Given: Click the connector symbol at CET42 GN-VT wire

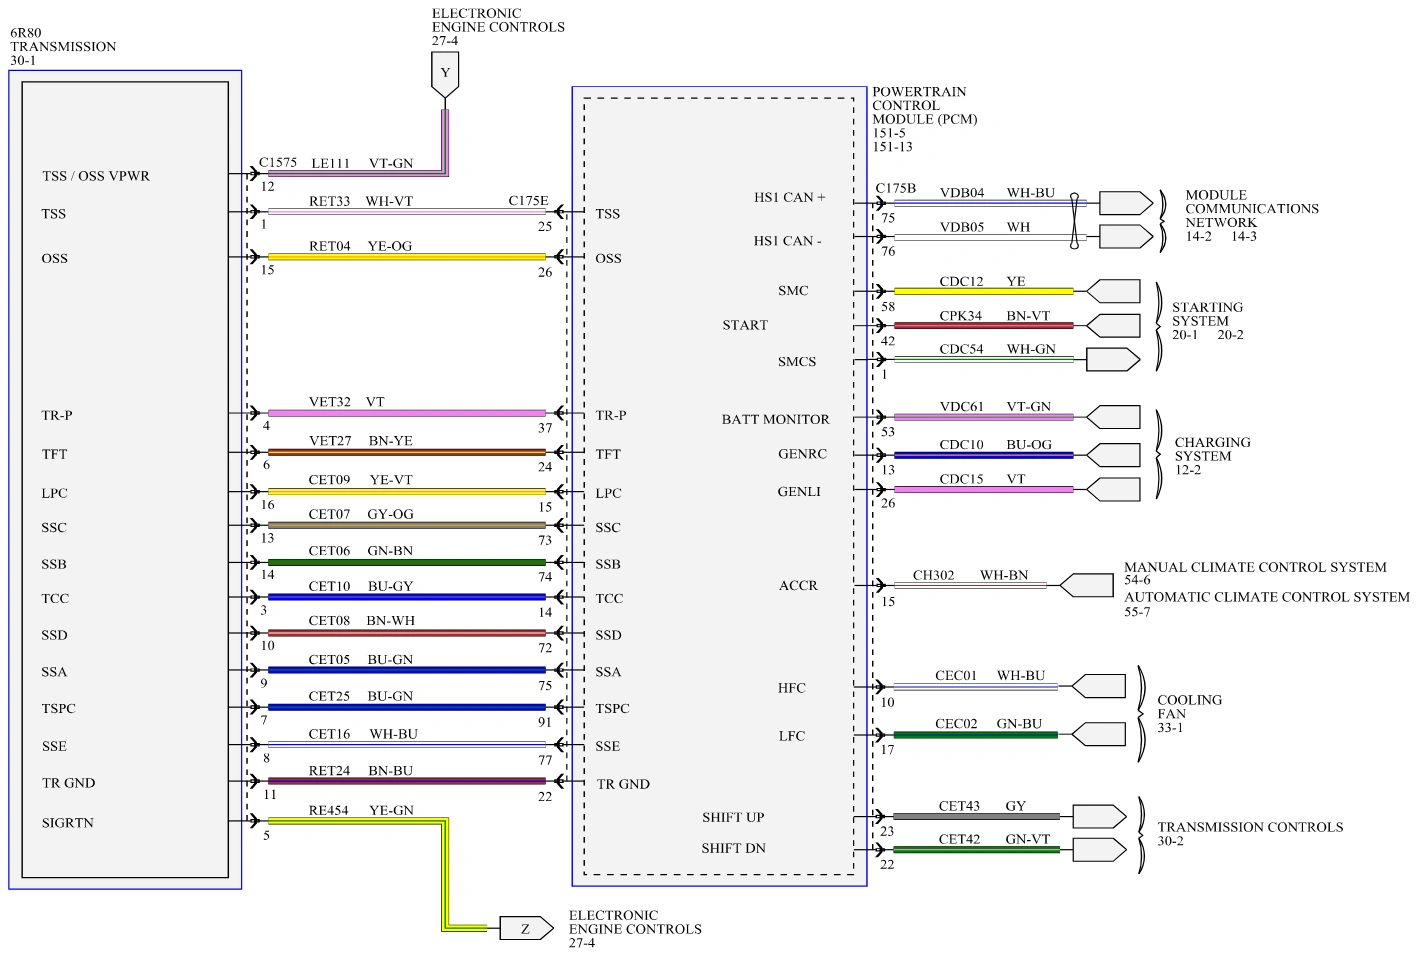Looking at the screenshot, I should pyautogui.click(x=1099, y=850).
